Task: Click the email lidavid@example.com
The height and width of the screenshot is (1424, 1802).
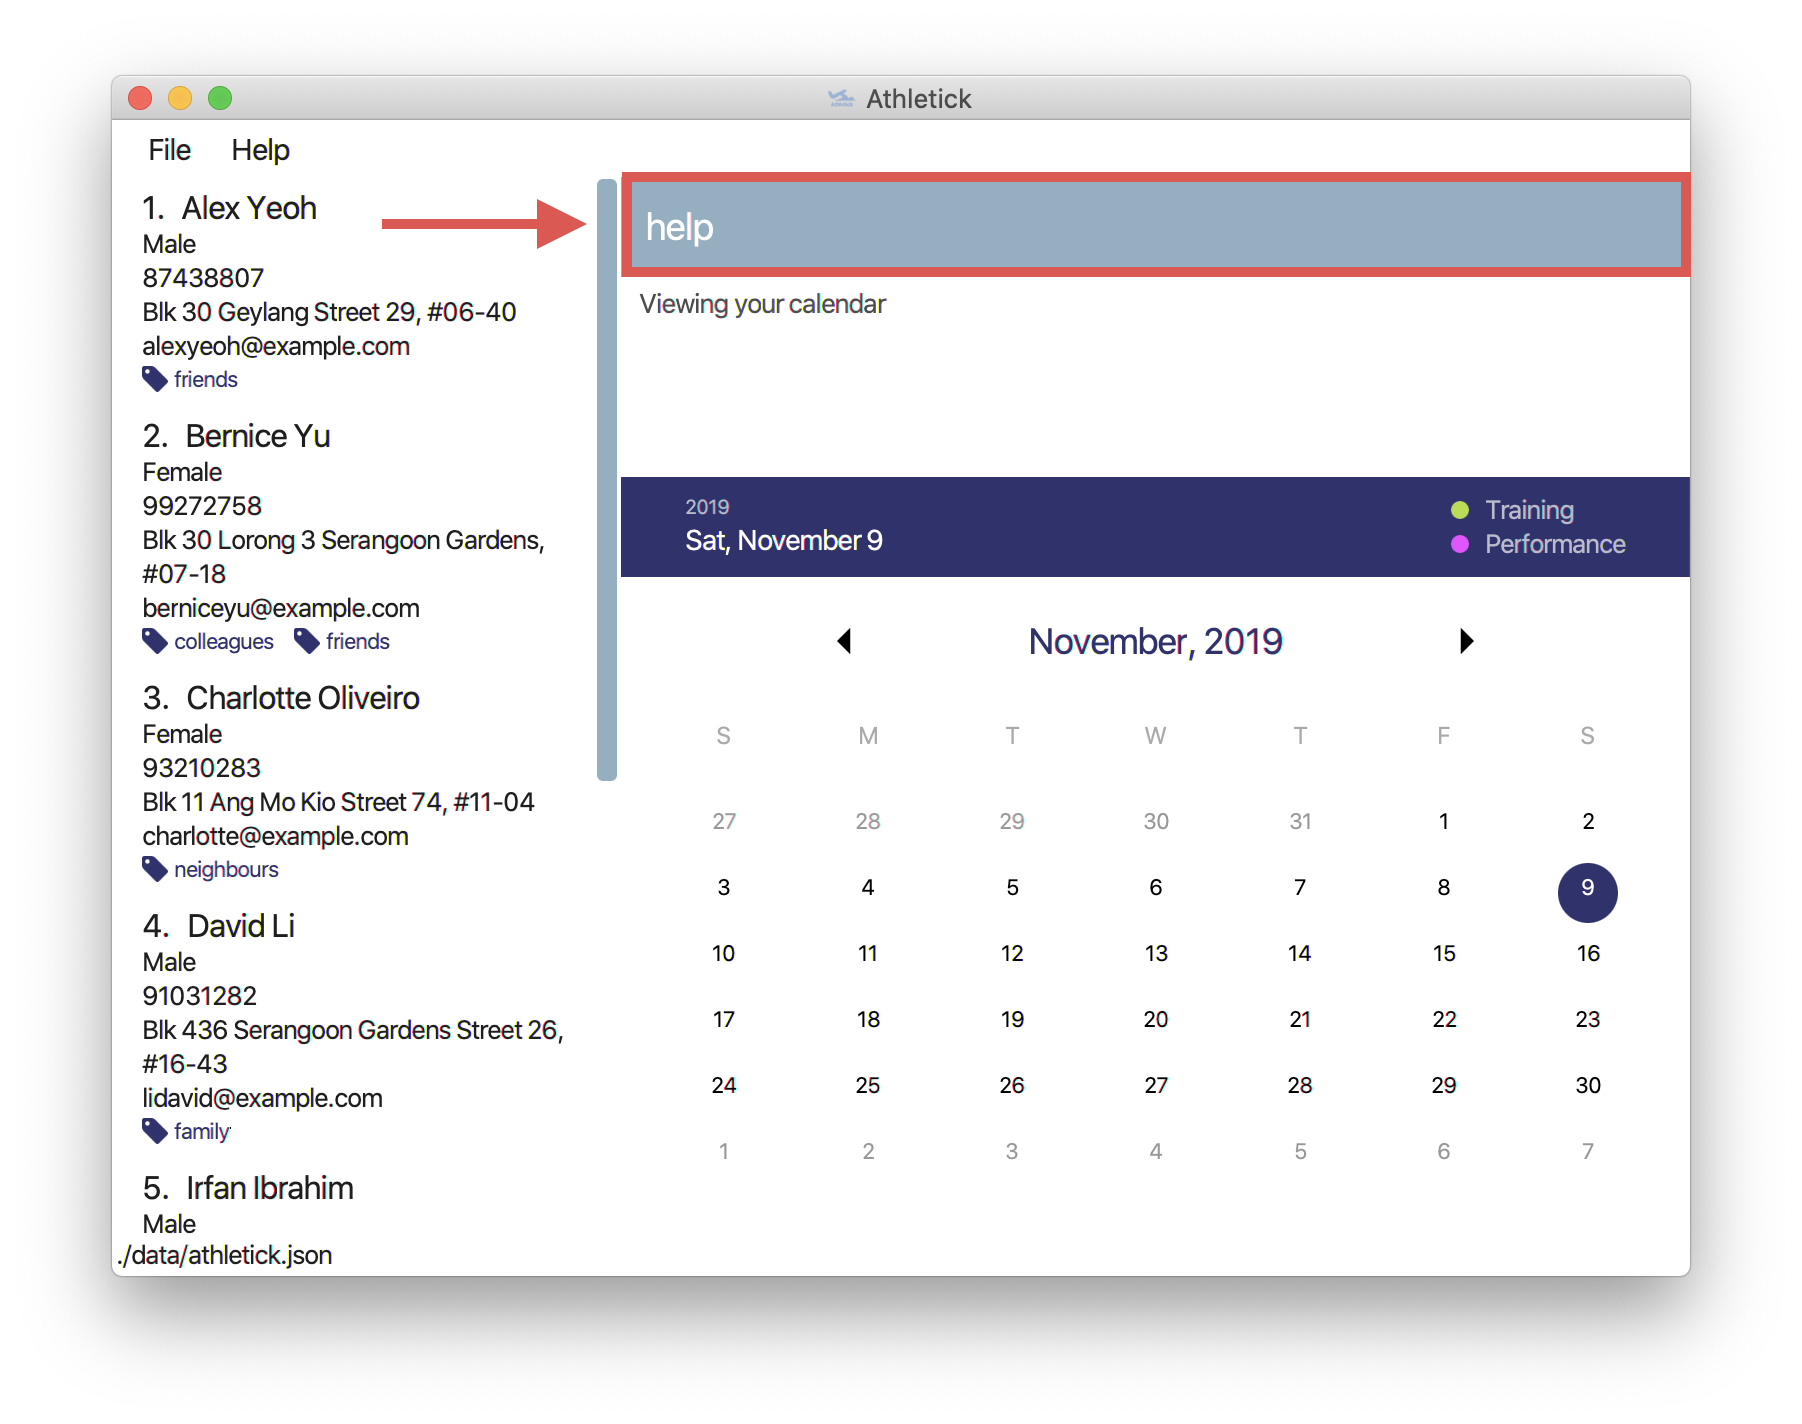Action: pos(262,1098)
